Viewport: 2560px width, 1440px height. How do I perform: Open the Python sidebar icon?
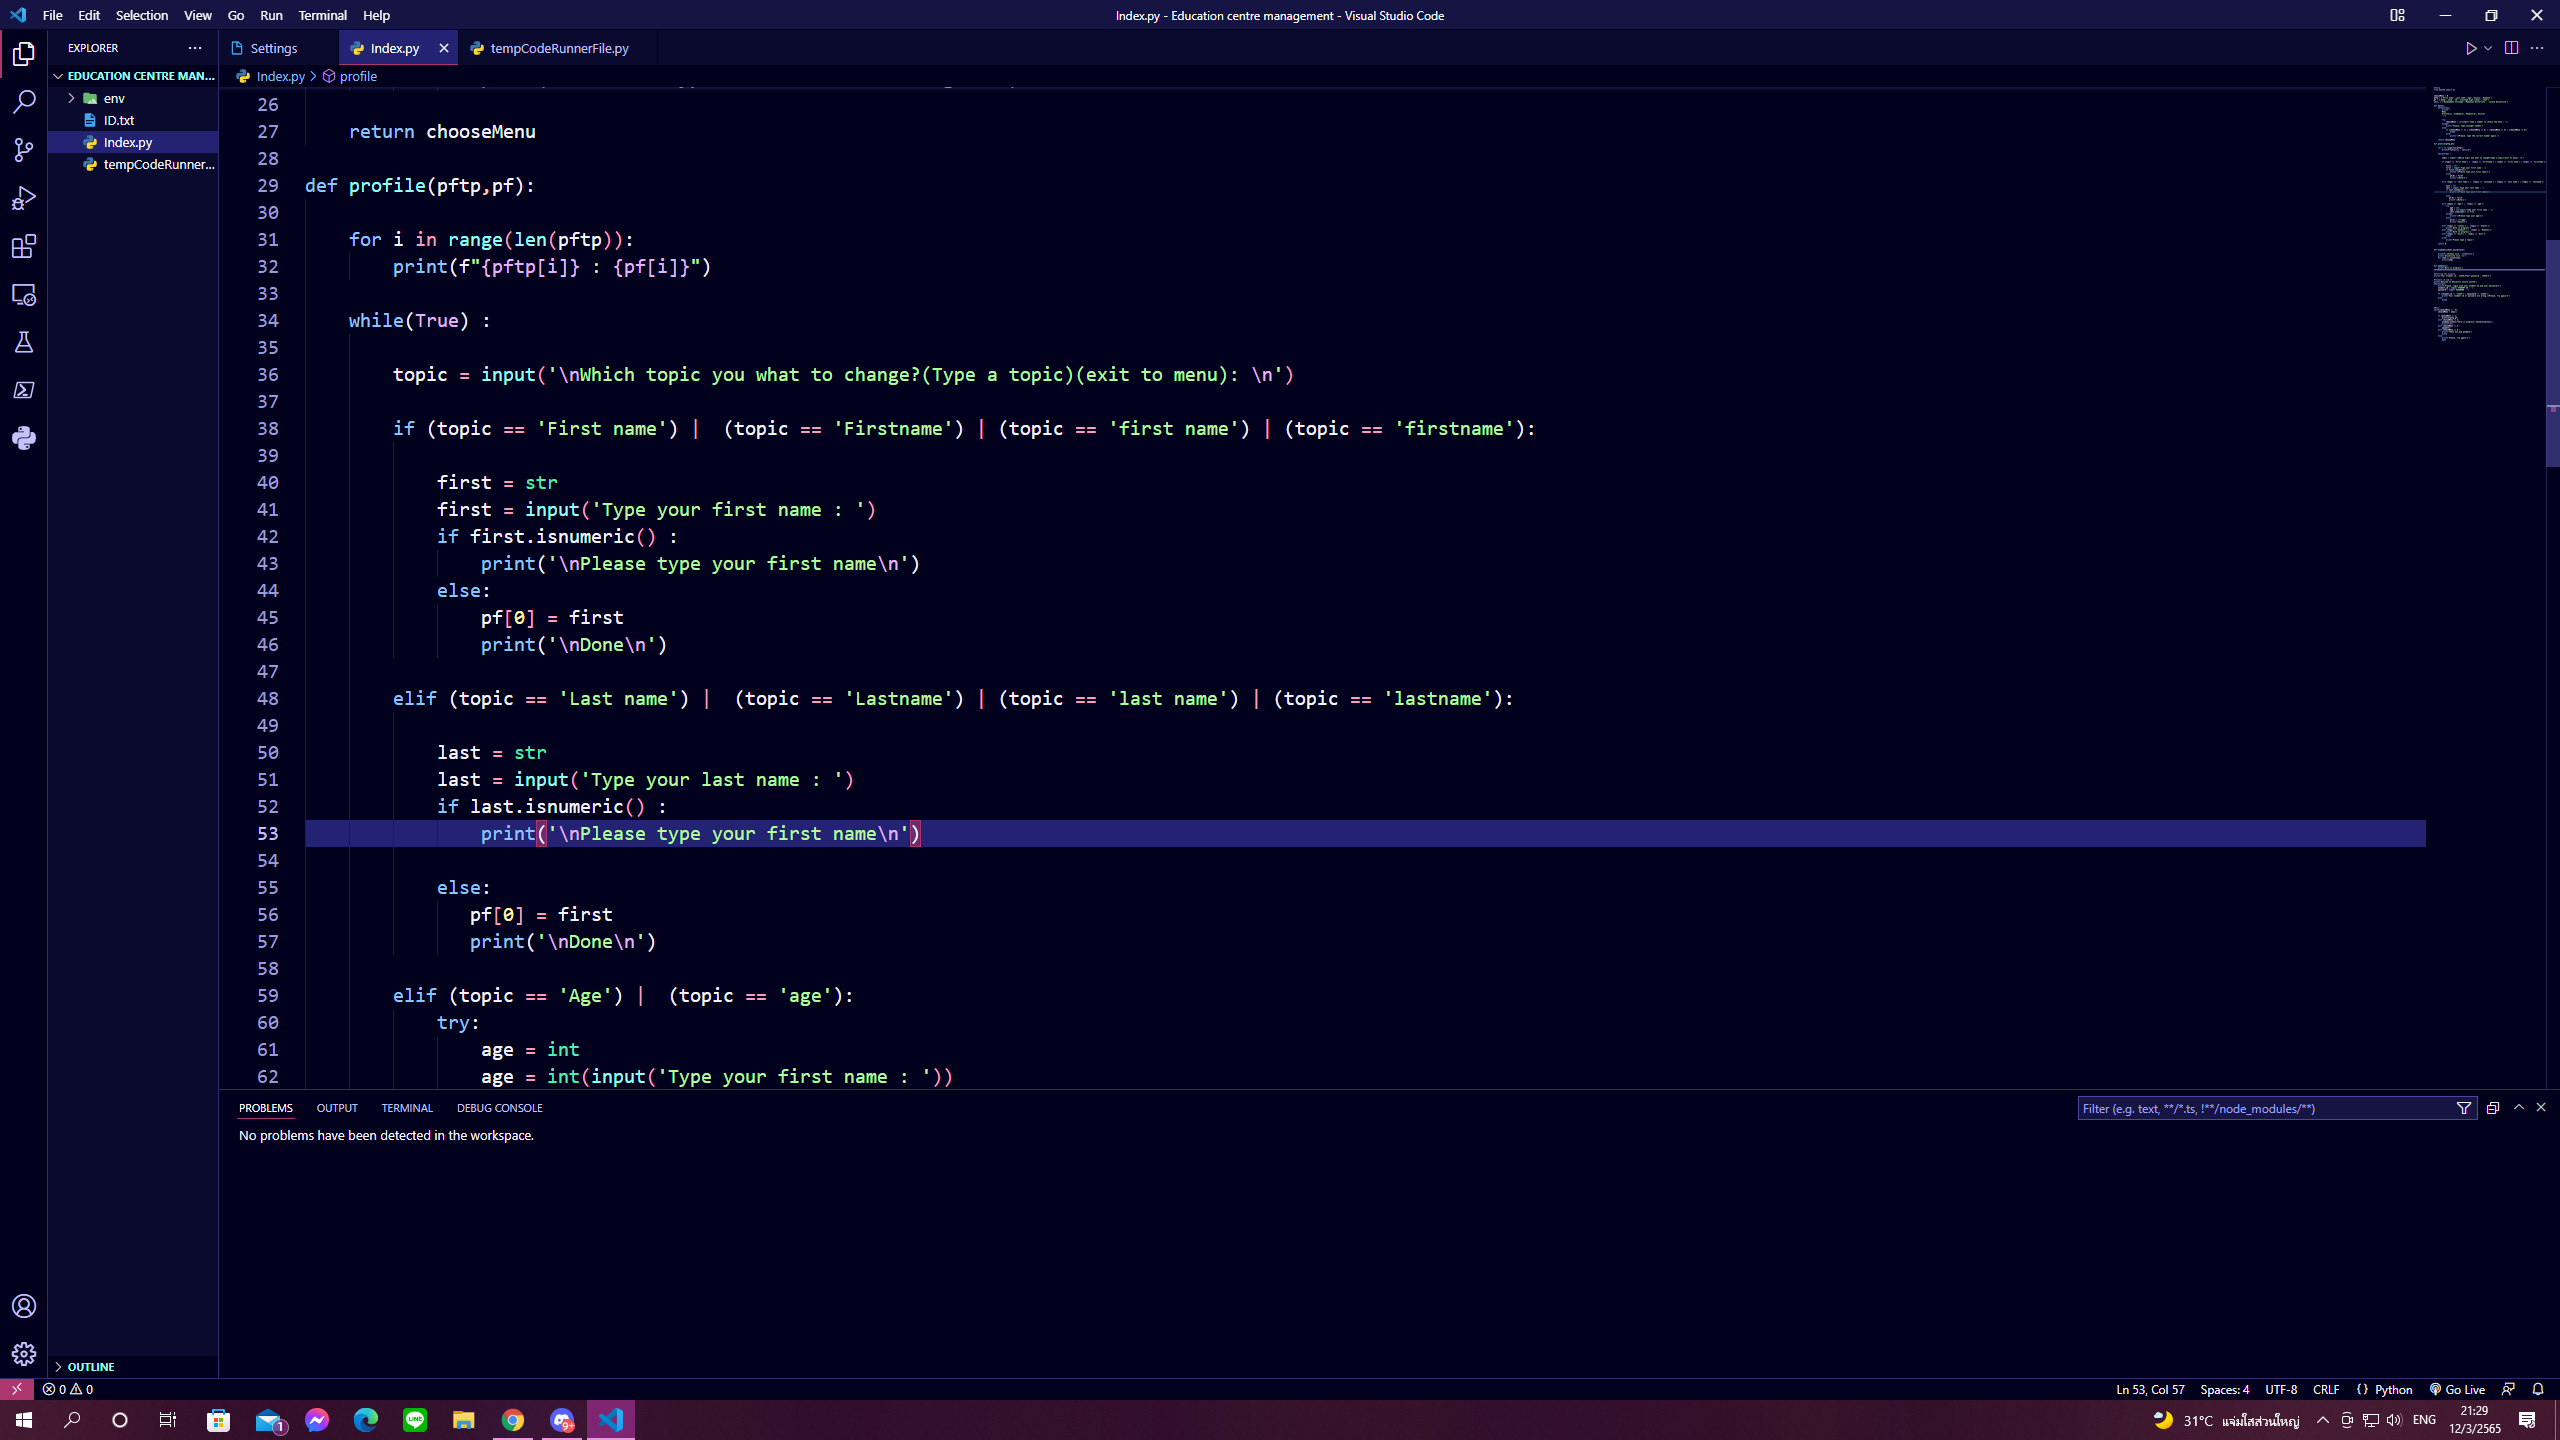click(x=24, y=438)
